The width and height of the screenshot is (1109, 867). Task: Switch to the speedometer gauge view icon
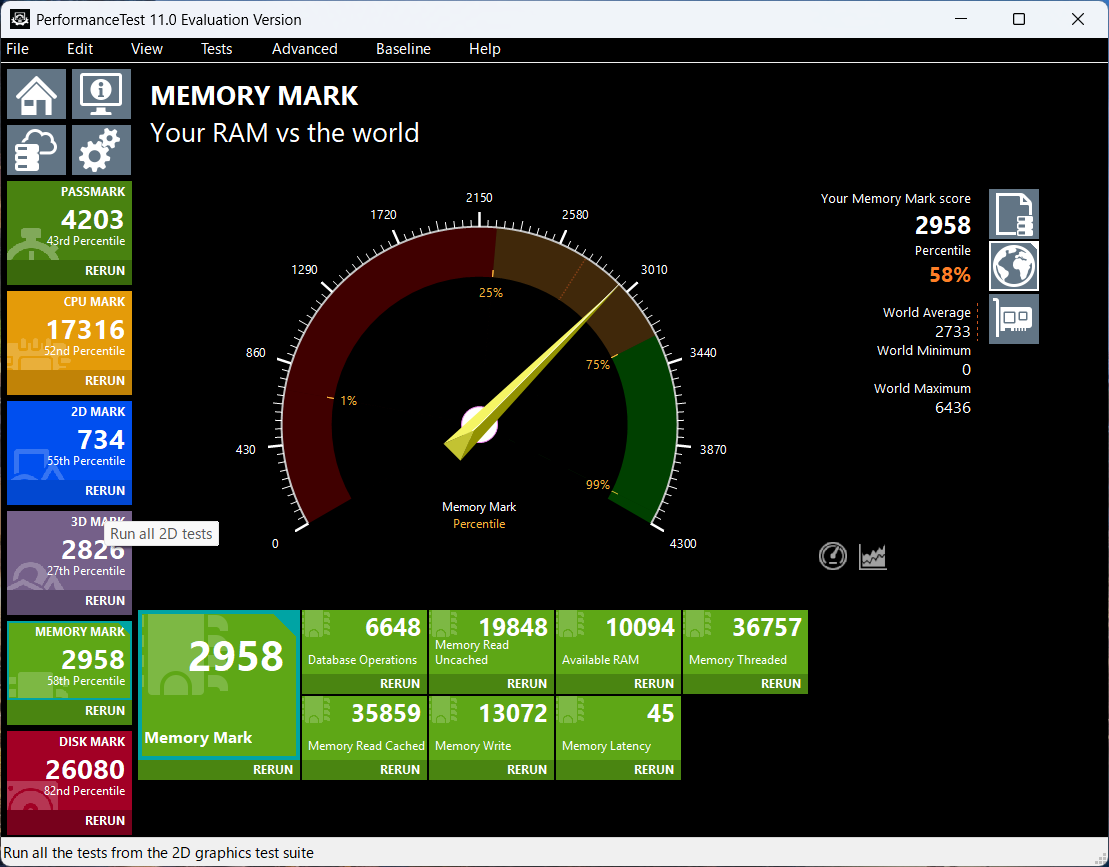tap(833, 556)
